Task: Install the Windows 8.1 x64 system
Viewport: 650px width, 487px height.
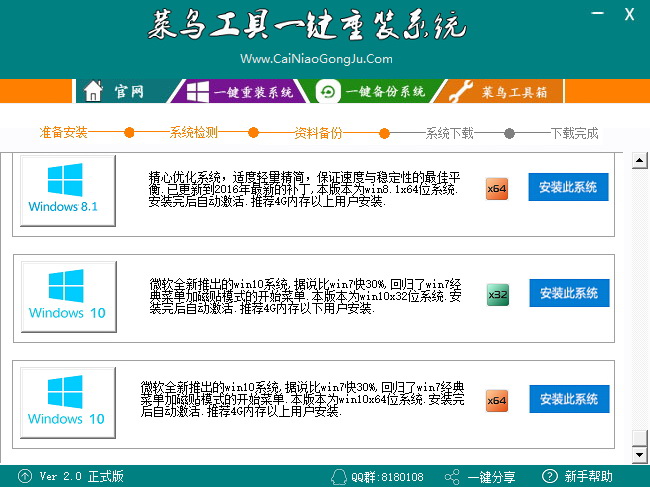Action: [568, 187]
